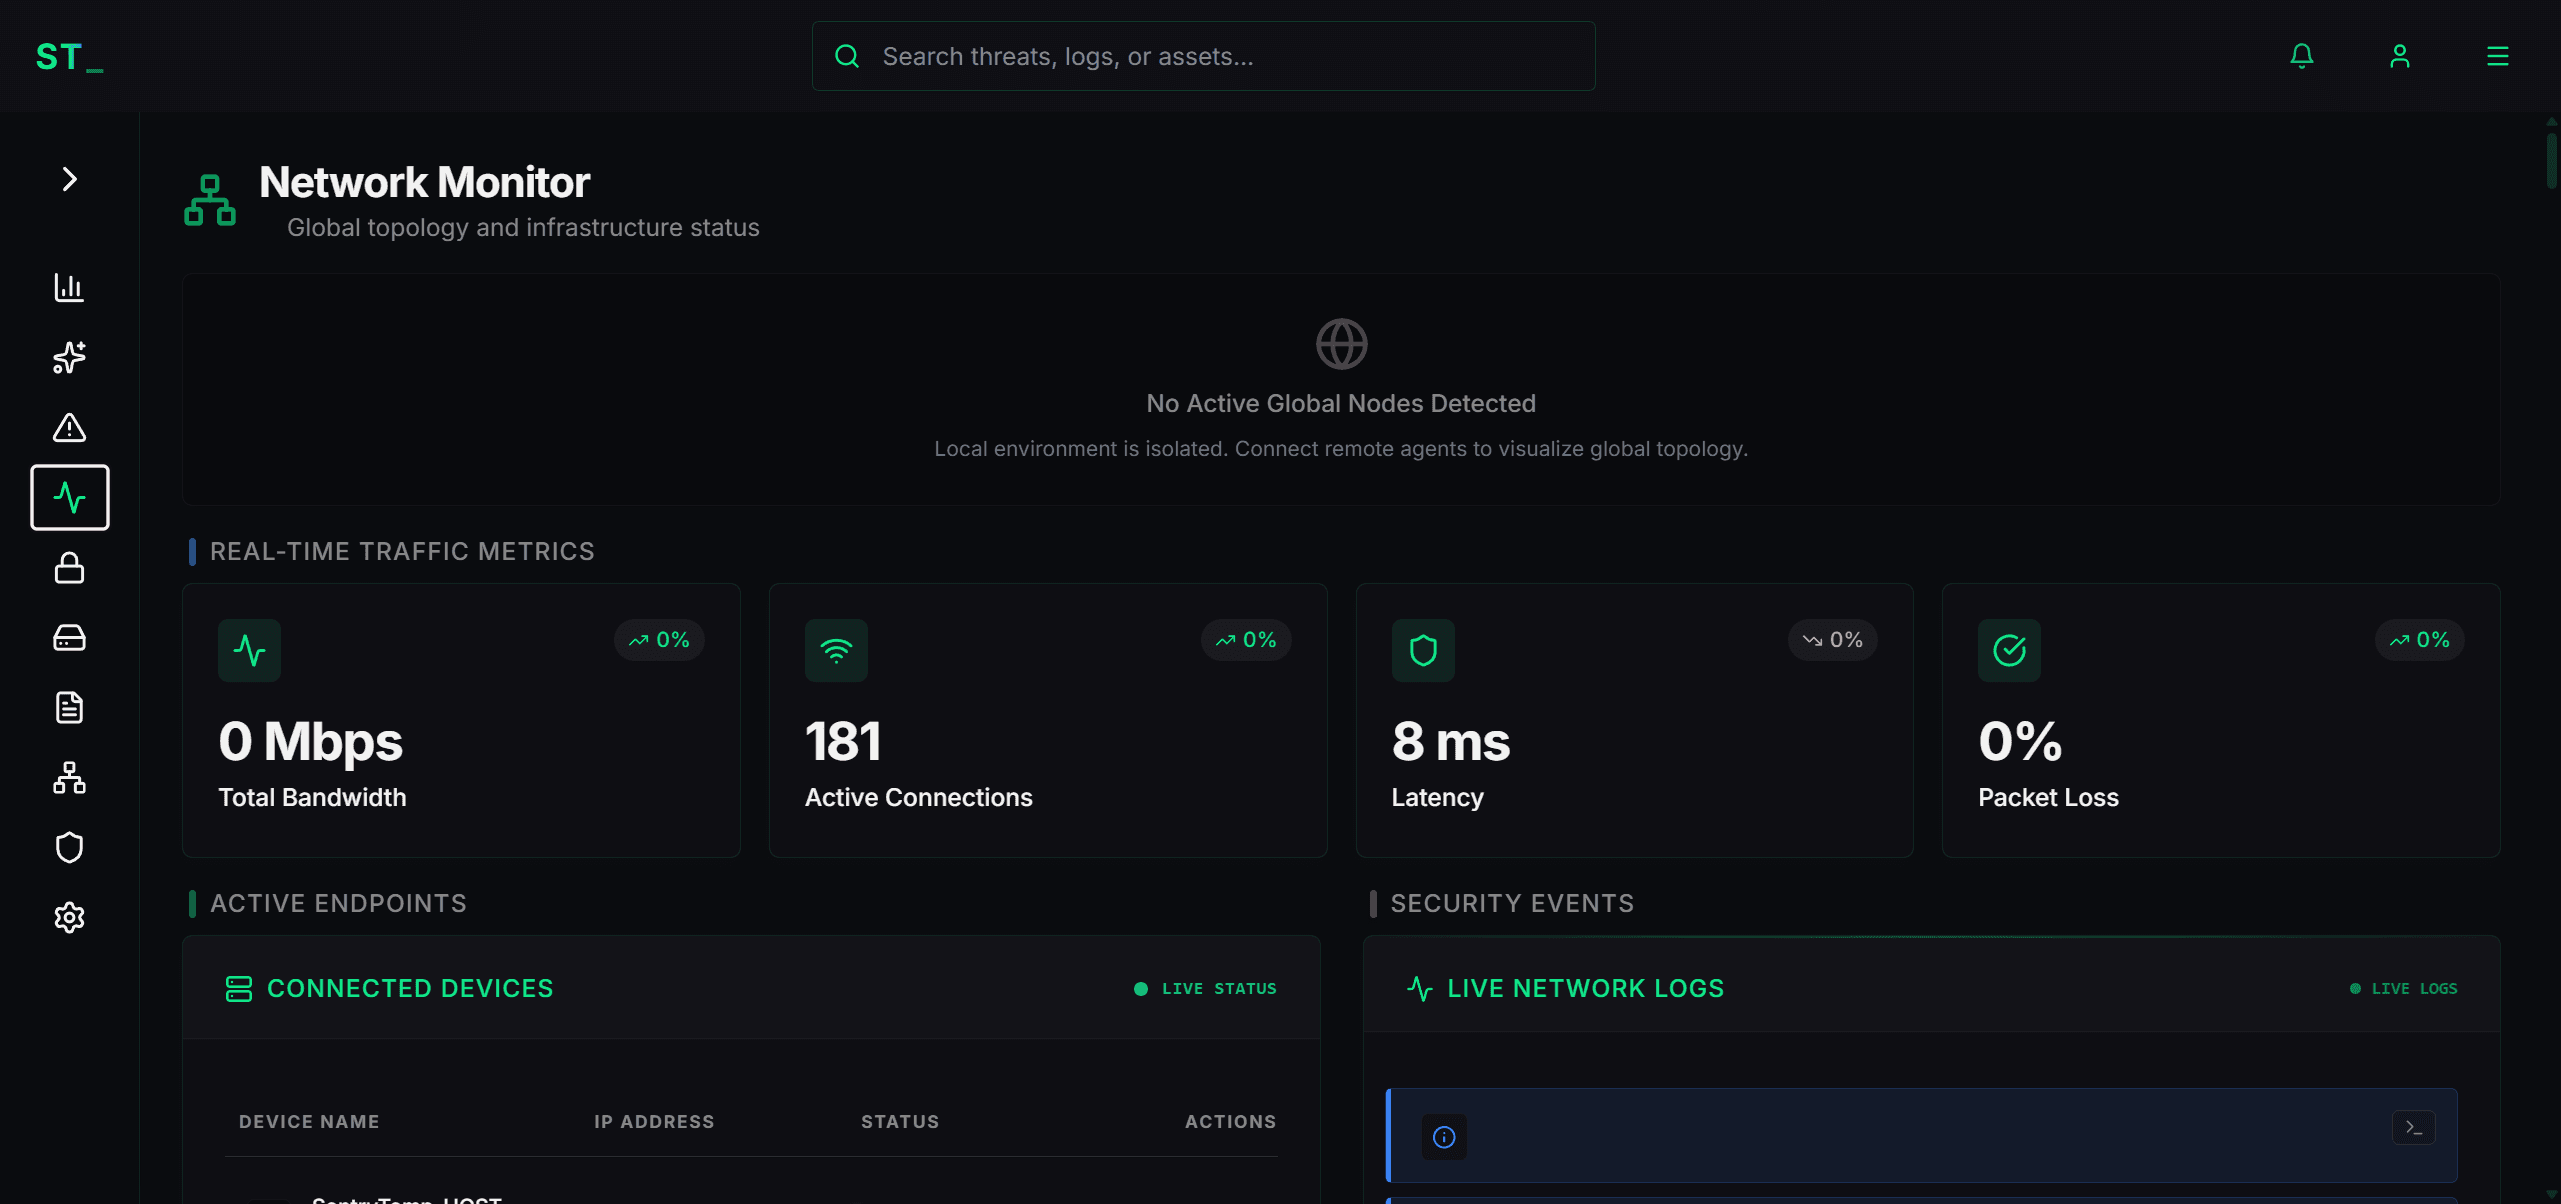Click the Total Bandwidth 0% trend badge

point(659,640)
